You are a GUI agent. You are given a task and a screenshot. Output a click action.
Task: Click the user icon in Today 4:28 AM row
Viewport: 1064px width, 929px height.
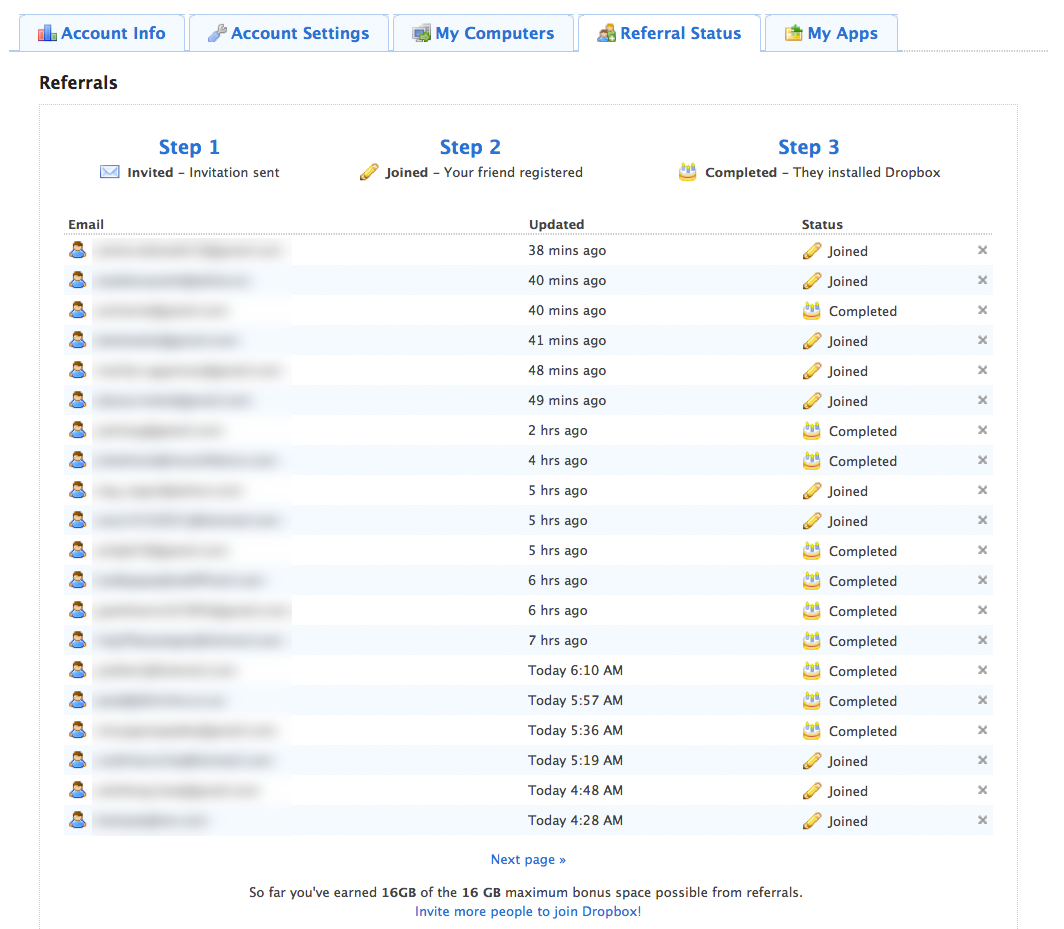[78, 819]
